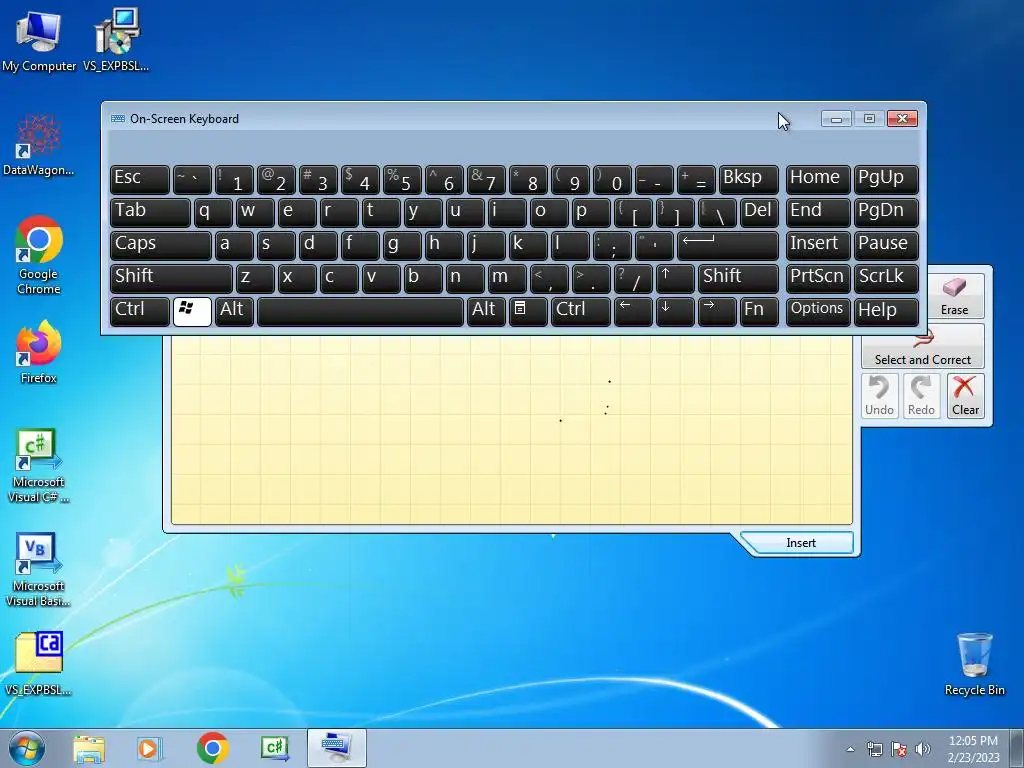Open Chrome from the taskbar

(212, 748)
